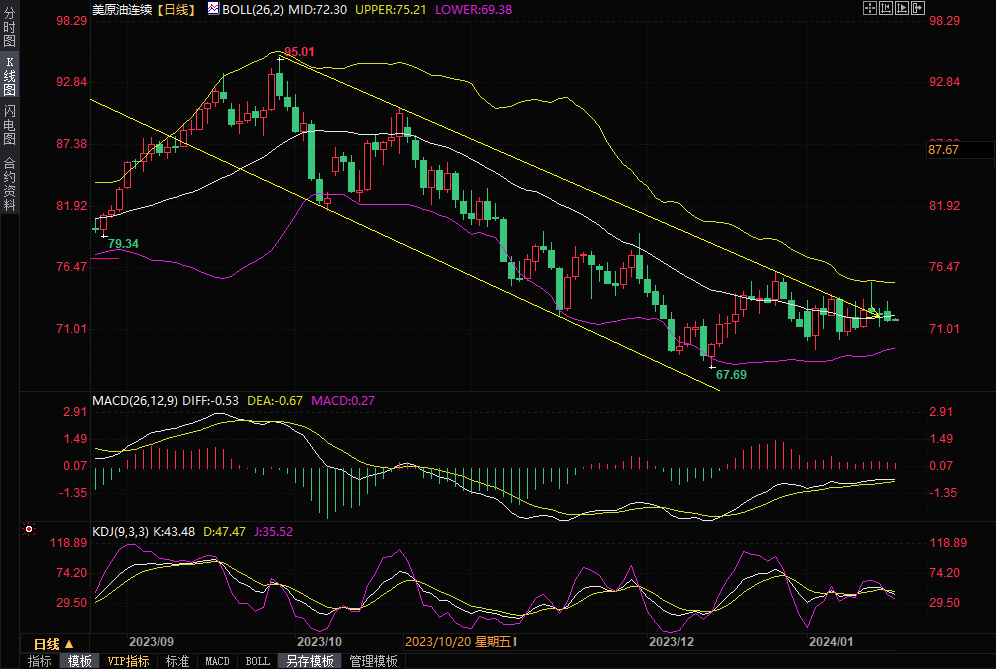Apply the BOLL template button
The image size is (996, 669).
coord(257,661)
